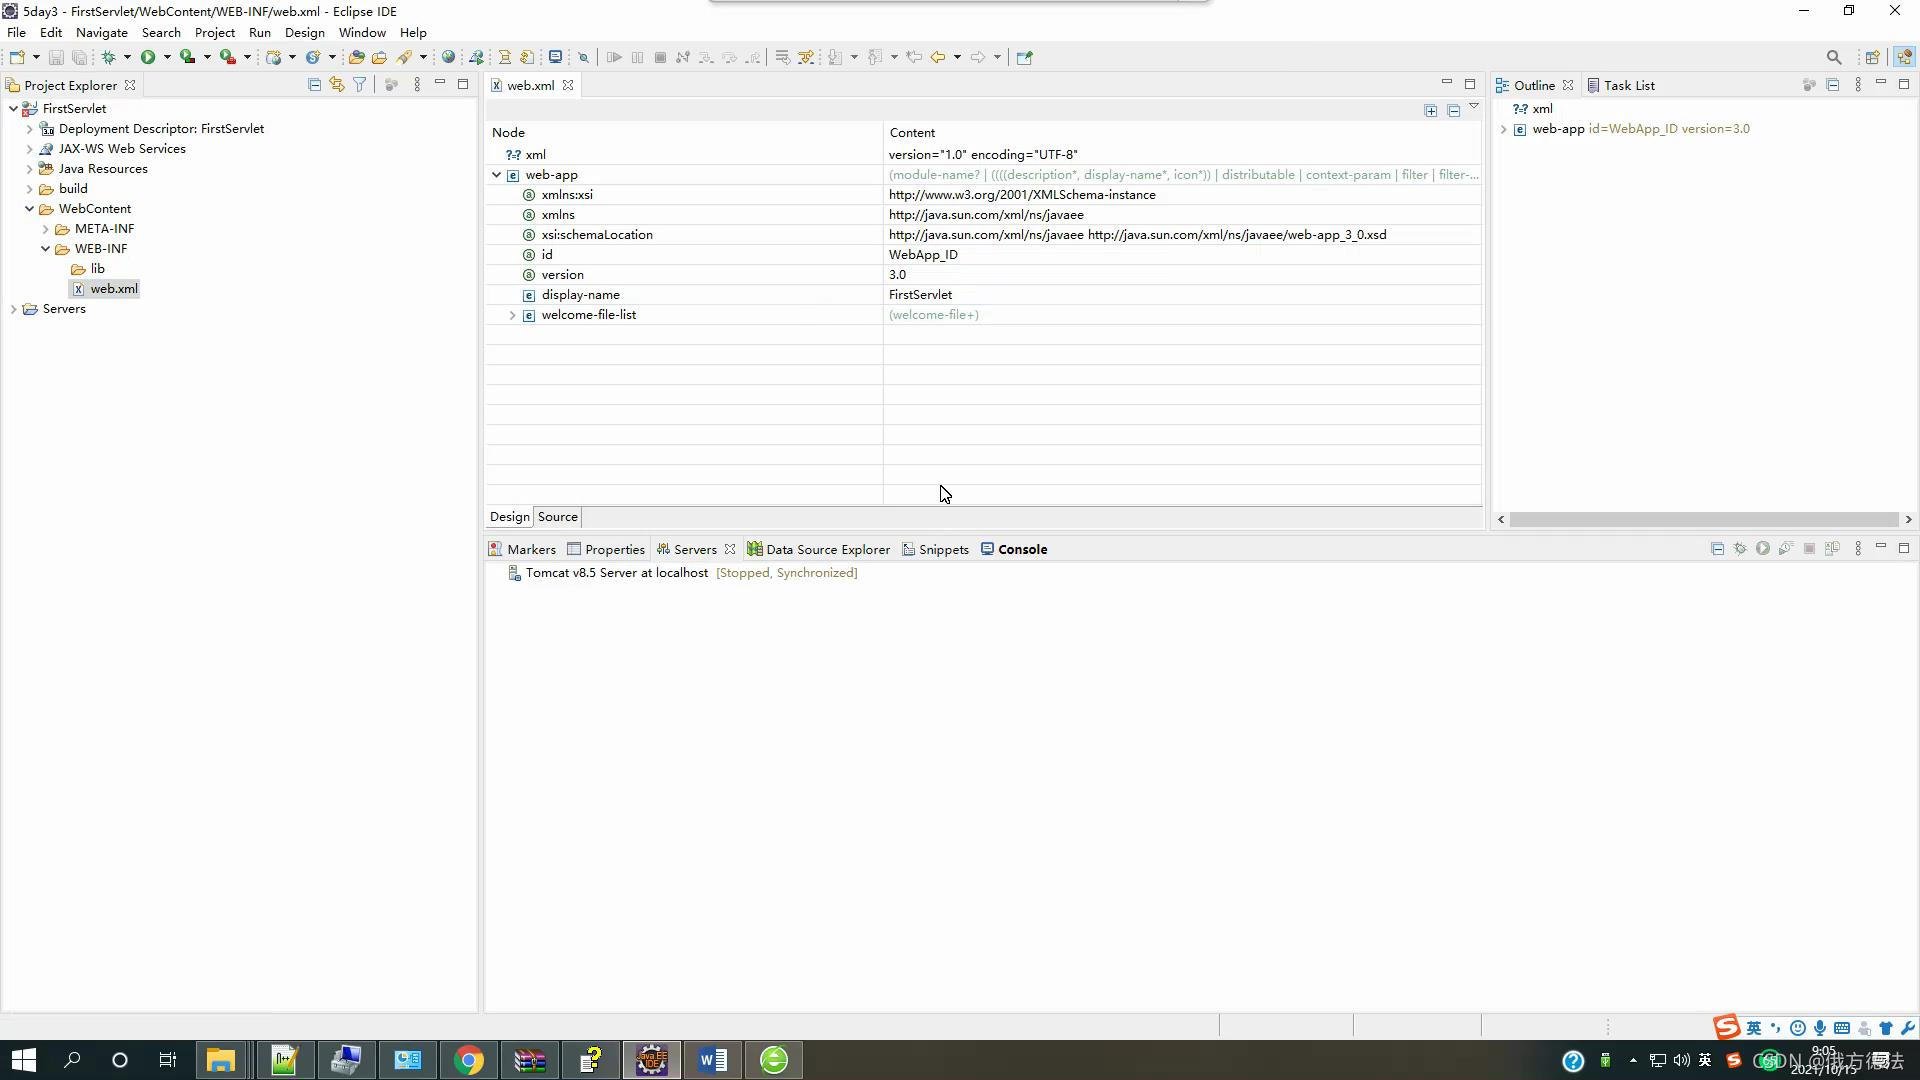This screenshot has width=1920, height=1080.
Task: Click Collapse All icon in XML editor
Action: click(x=1453, y=110)
